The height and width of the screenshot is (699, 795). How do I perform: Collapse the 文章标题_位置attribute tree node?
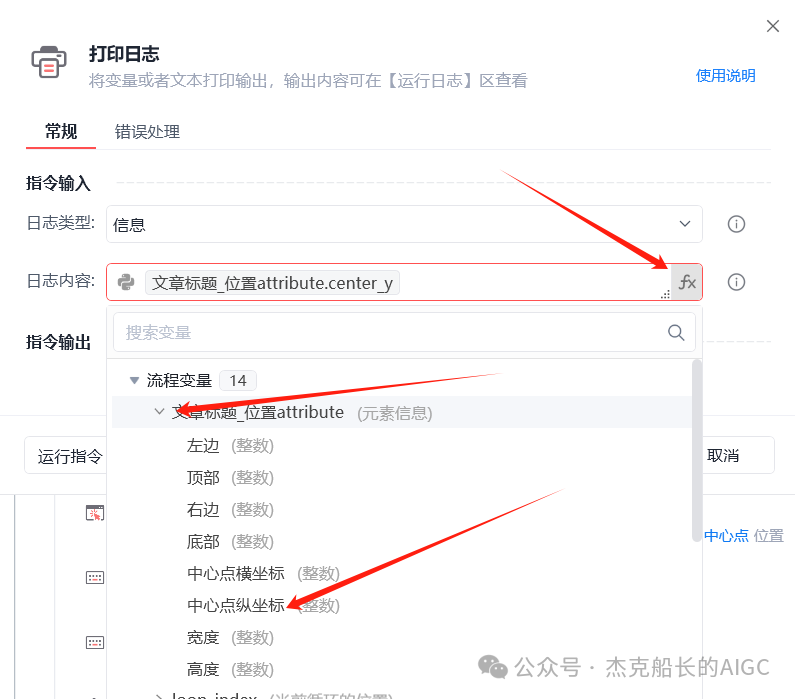[x=159, y=412]
